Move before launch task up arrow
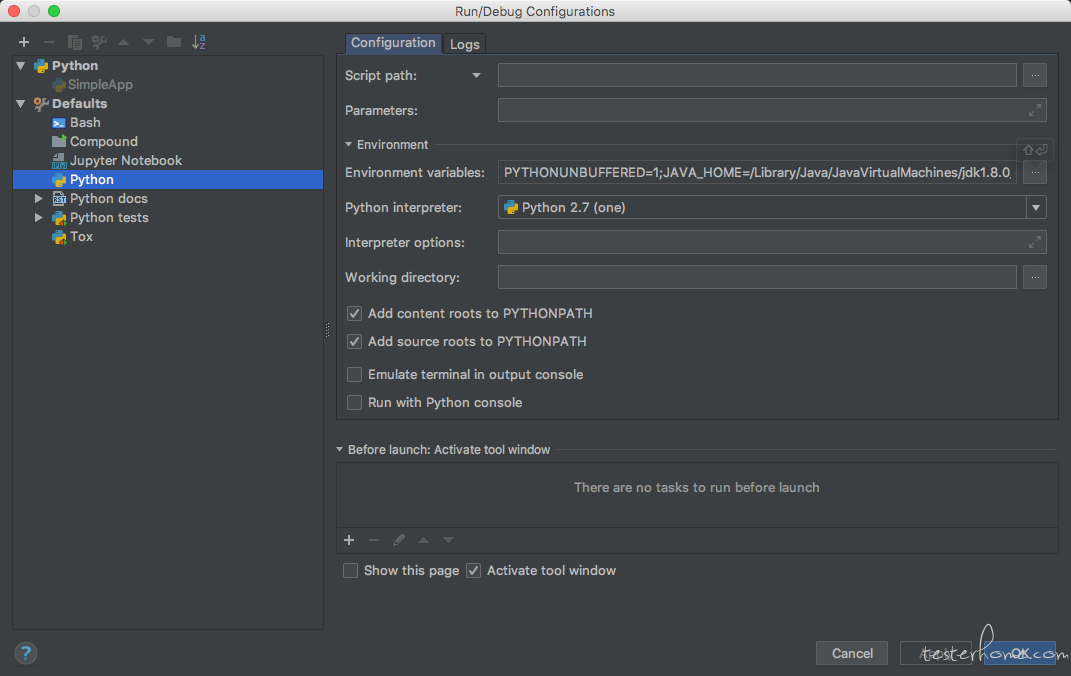This screenshot has width=1071, height=676. [x=423, y=540]
